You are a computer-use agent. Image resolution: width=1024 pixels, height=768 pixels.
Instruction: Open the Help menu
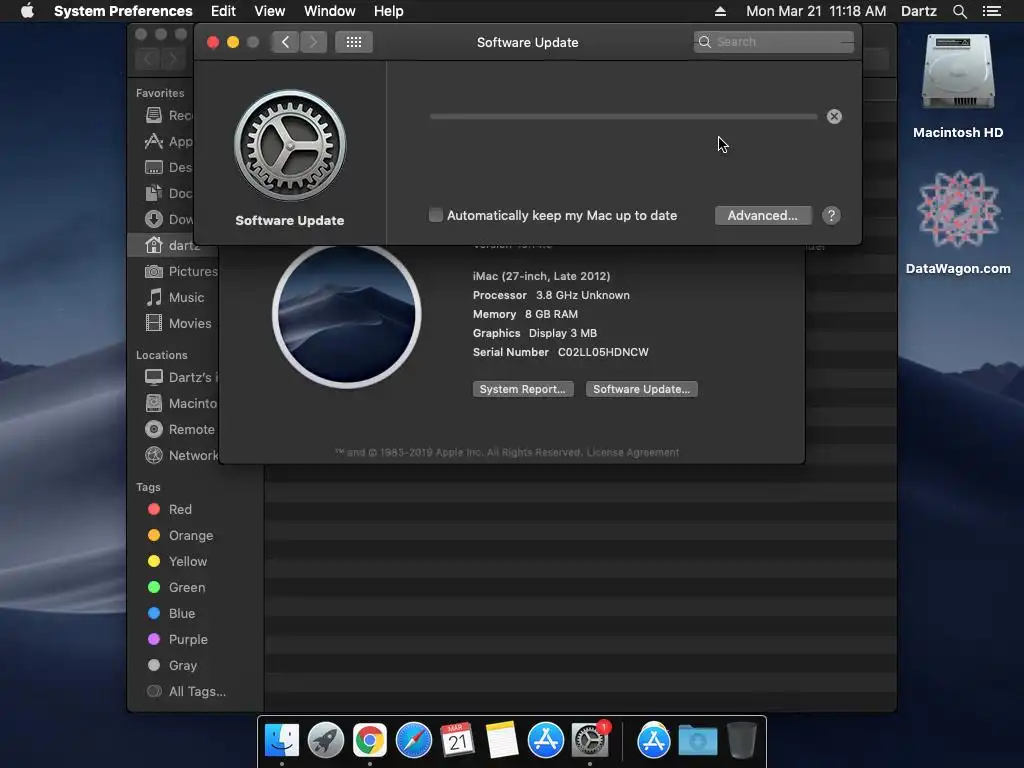pos(389,11)
